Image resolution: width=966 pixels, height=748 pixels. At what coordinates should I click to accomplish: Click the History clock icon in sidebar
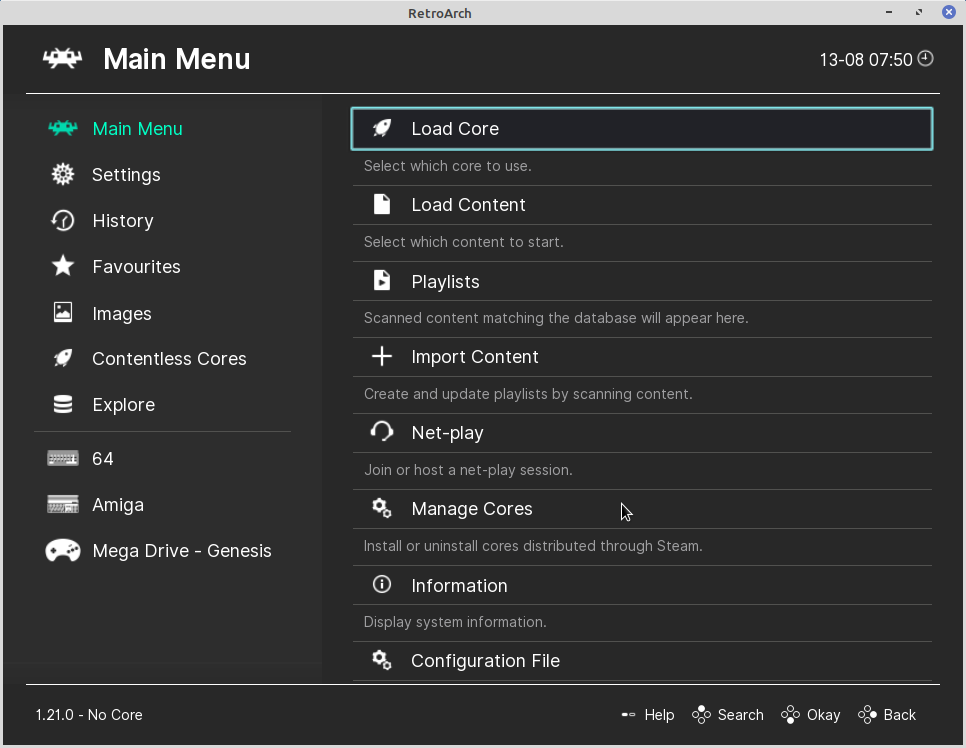63,221
